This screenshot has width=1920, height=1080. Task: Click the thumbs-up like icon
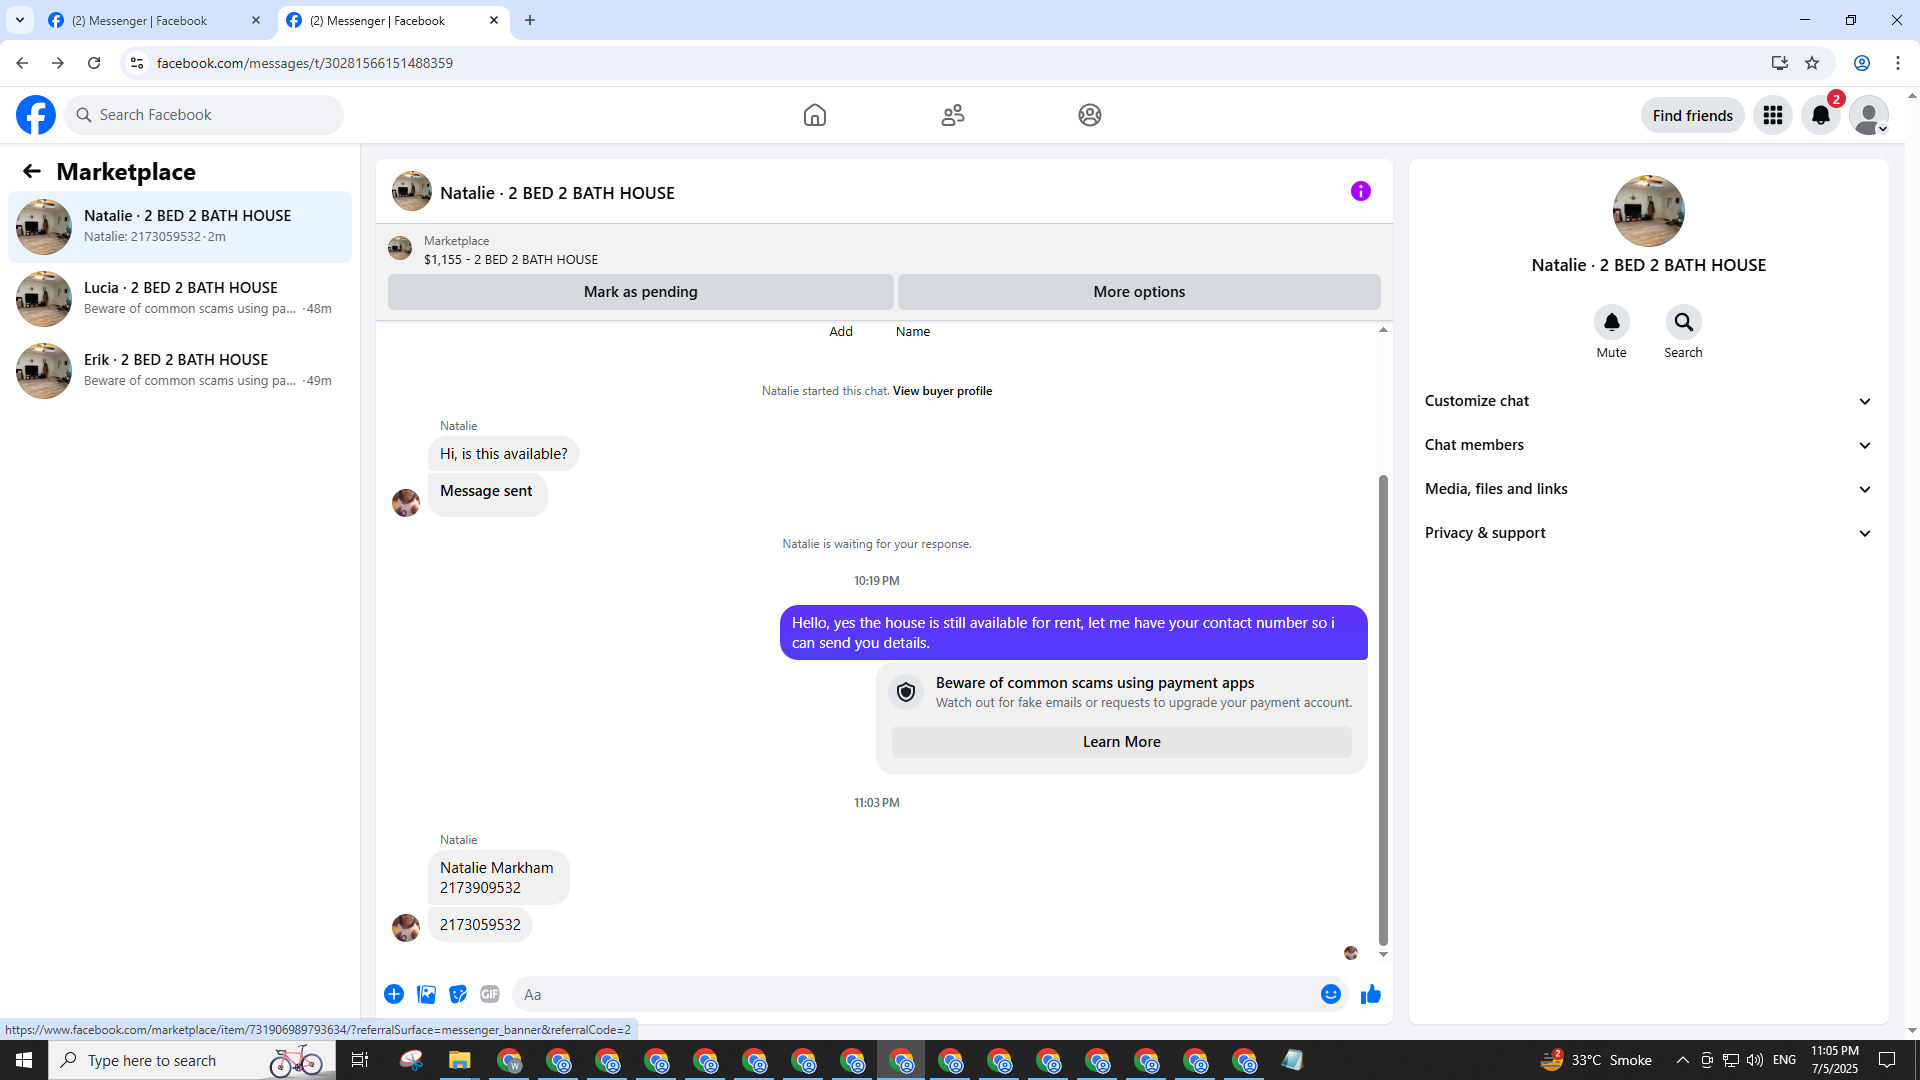pyautogui.click(x=1370, y=994)
